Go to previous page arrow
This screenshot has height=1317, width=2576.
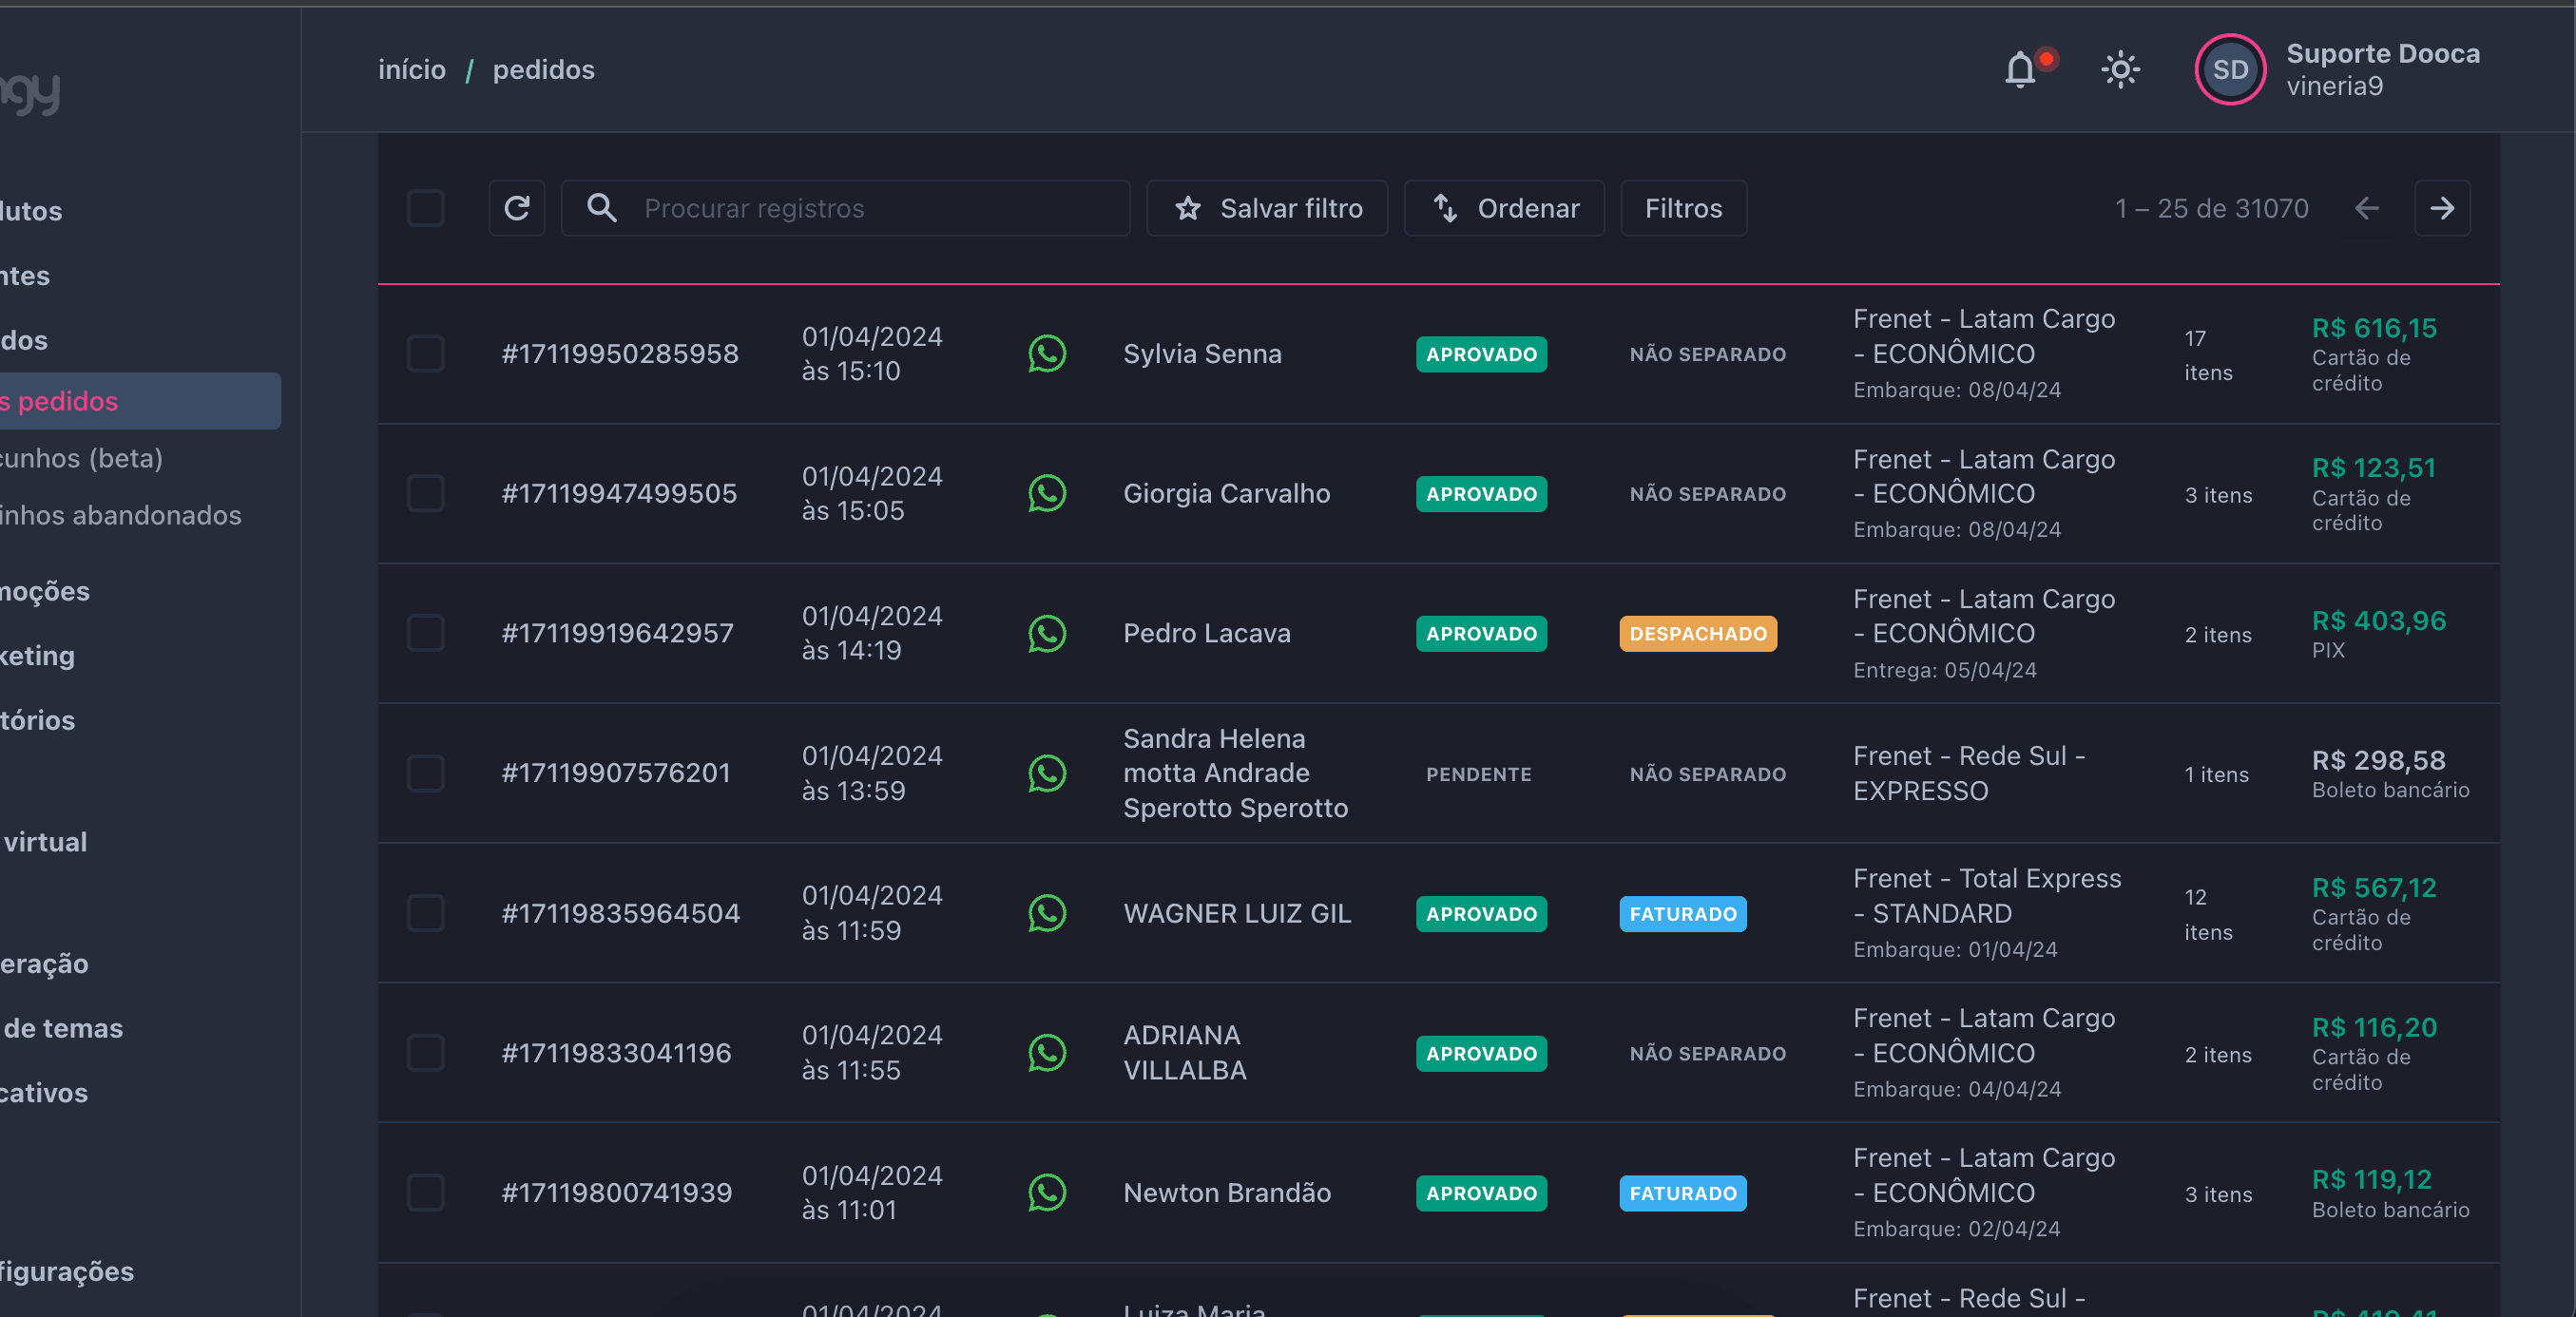[x=2366, y=208]
